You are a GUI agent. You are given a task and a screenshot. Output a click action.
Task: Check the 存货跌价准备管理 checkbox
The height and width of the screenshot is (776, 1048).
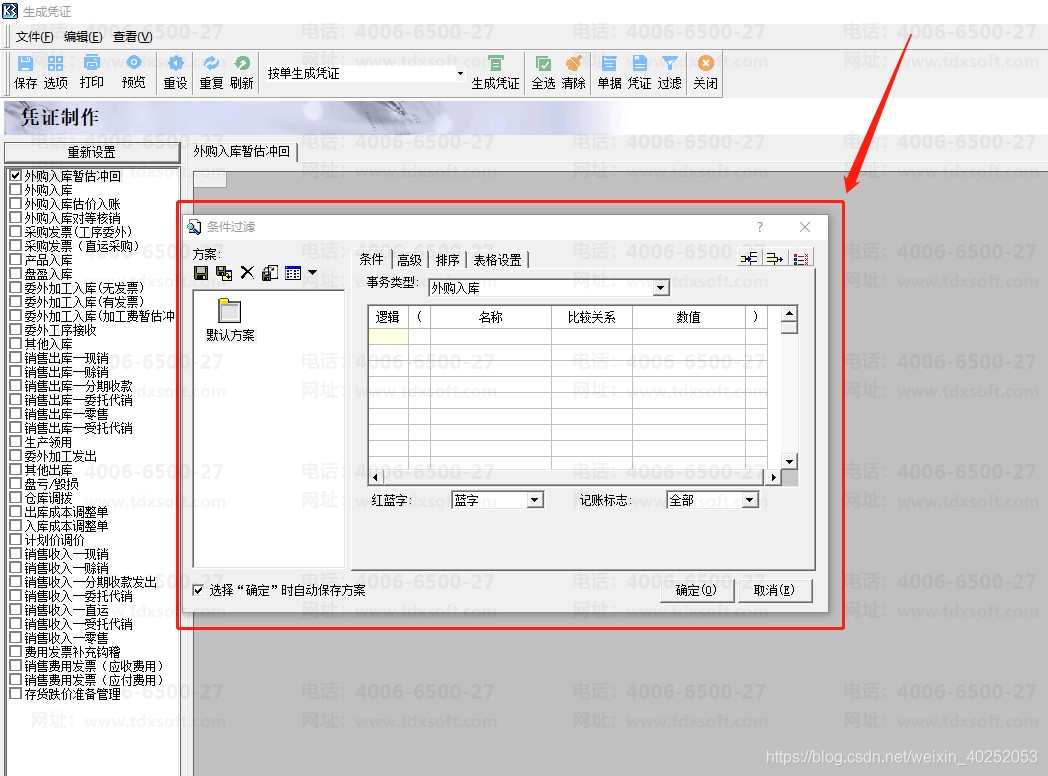(15, 694)
